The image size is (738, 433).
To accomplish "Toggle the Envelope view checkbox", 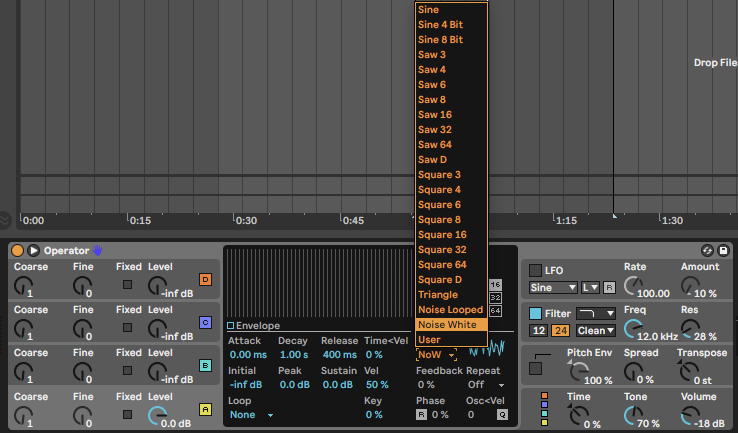I will point(231,326).
